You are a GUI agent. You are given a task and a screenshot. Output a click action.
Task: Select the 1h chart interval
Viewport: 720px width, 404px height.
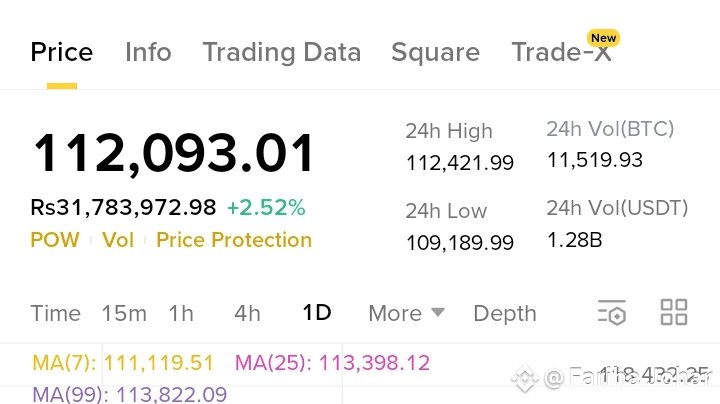(x=181, y=313)
